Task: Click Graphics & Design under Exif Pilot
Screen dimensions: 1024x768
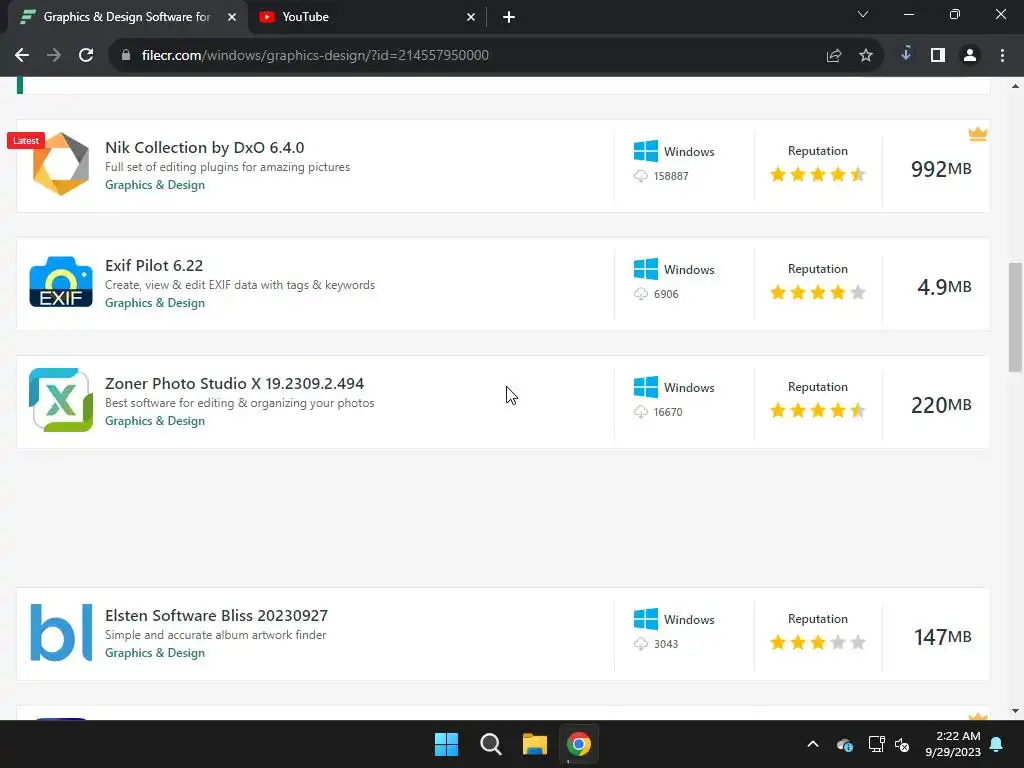Action: [x=155, y=303]
